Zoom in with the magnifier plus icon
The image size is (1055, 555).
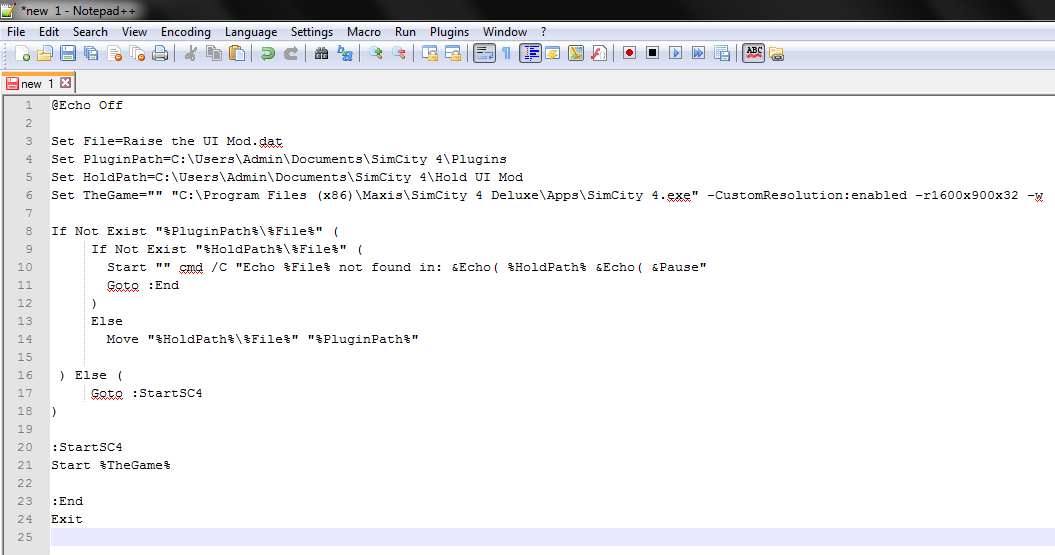tap(375, 53)
